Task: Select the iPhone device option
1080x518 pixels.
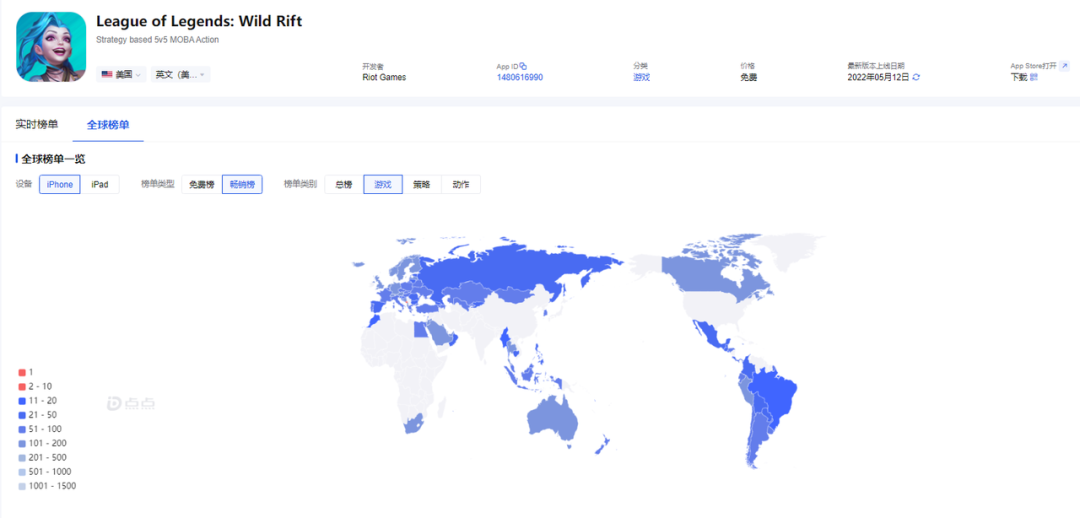Action: click(60, 185)
